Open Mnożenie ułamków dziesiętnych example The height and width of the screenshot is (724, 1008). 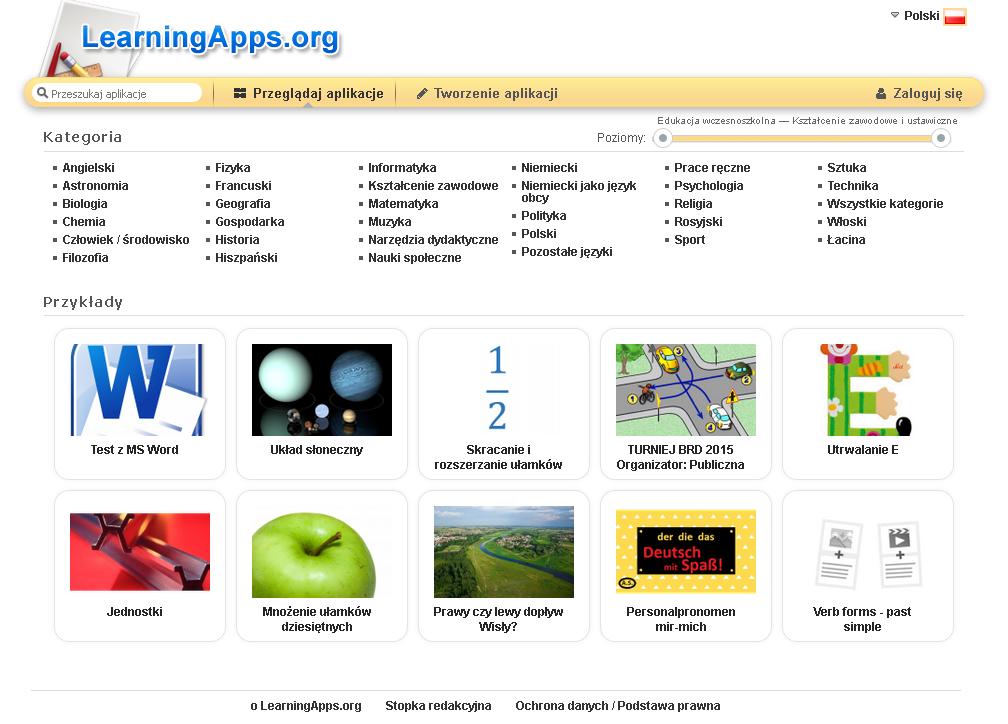click(x=321, y=566)
